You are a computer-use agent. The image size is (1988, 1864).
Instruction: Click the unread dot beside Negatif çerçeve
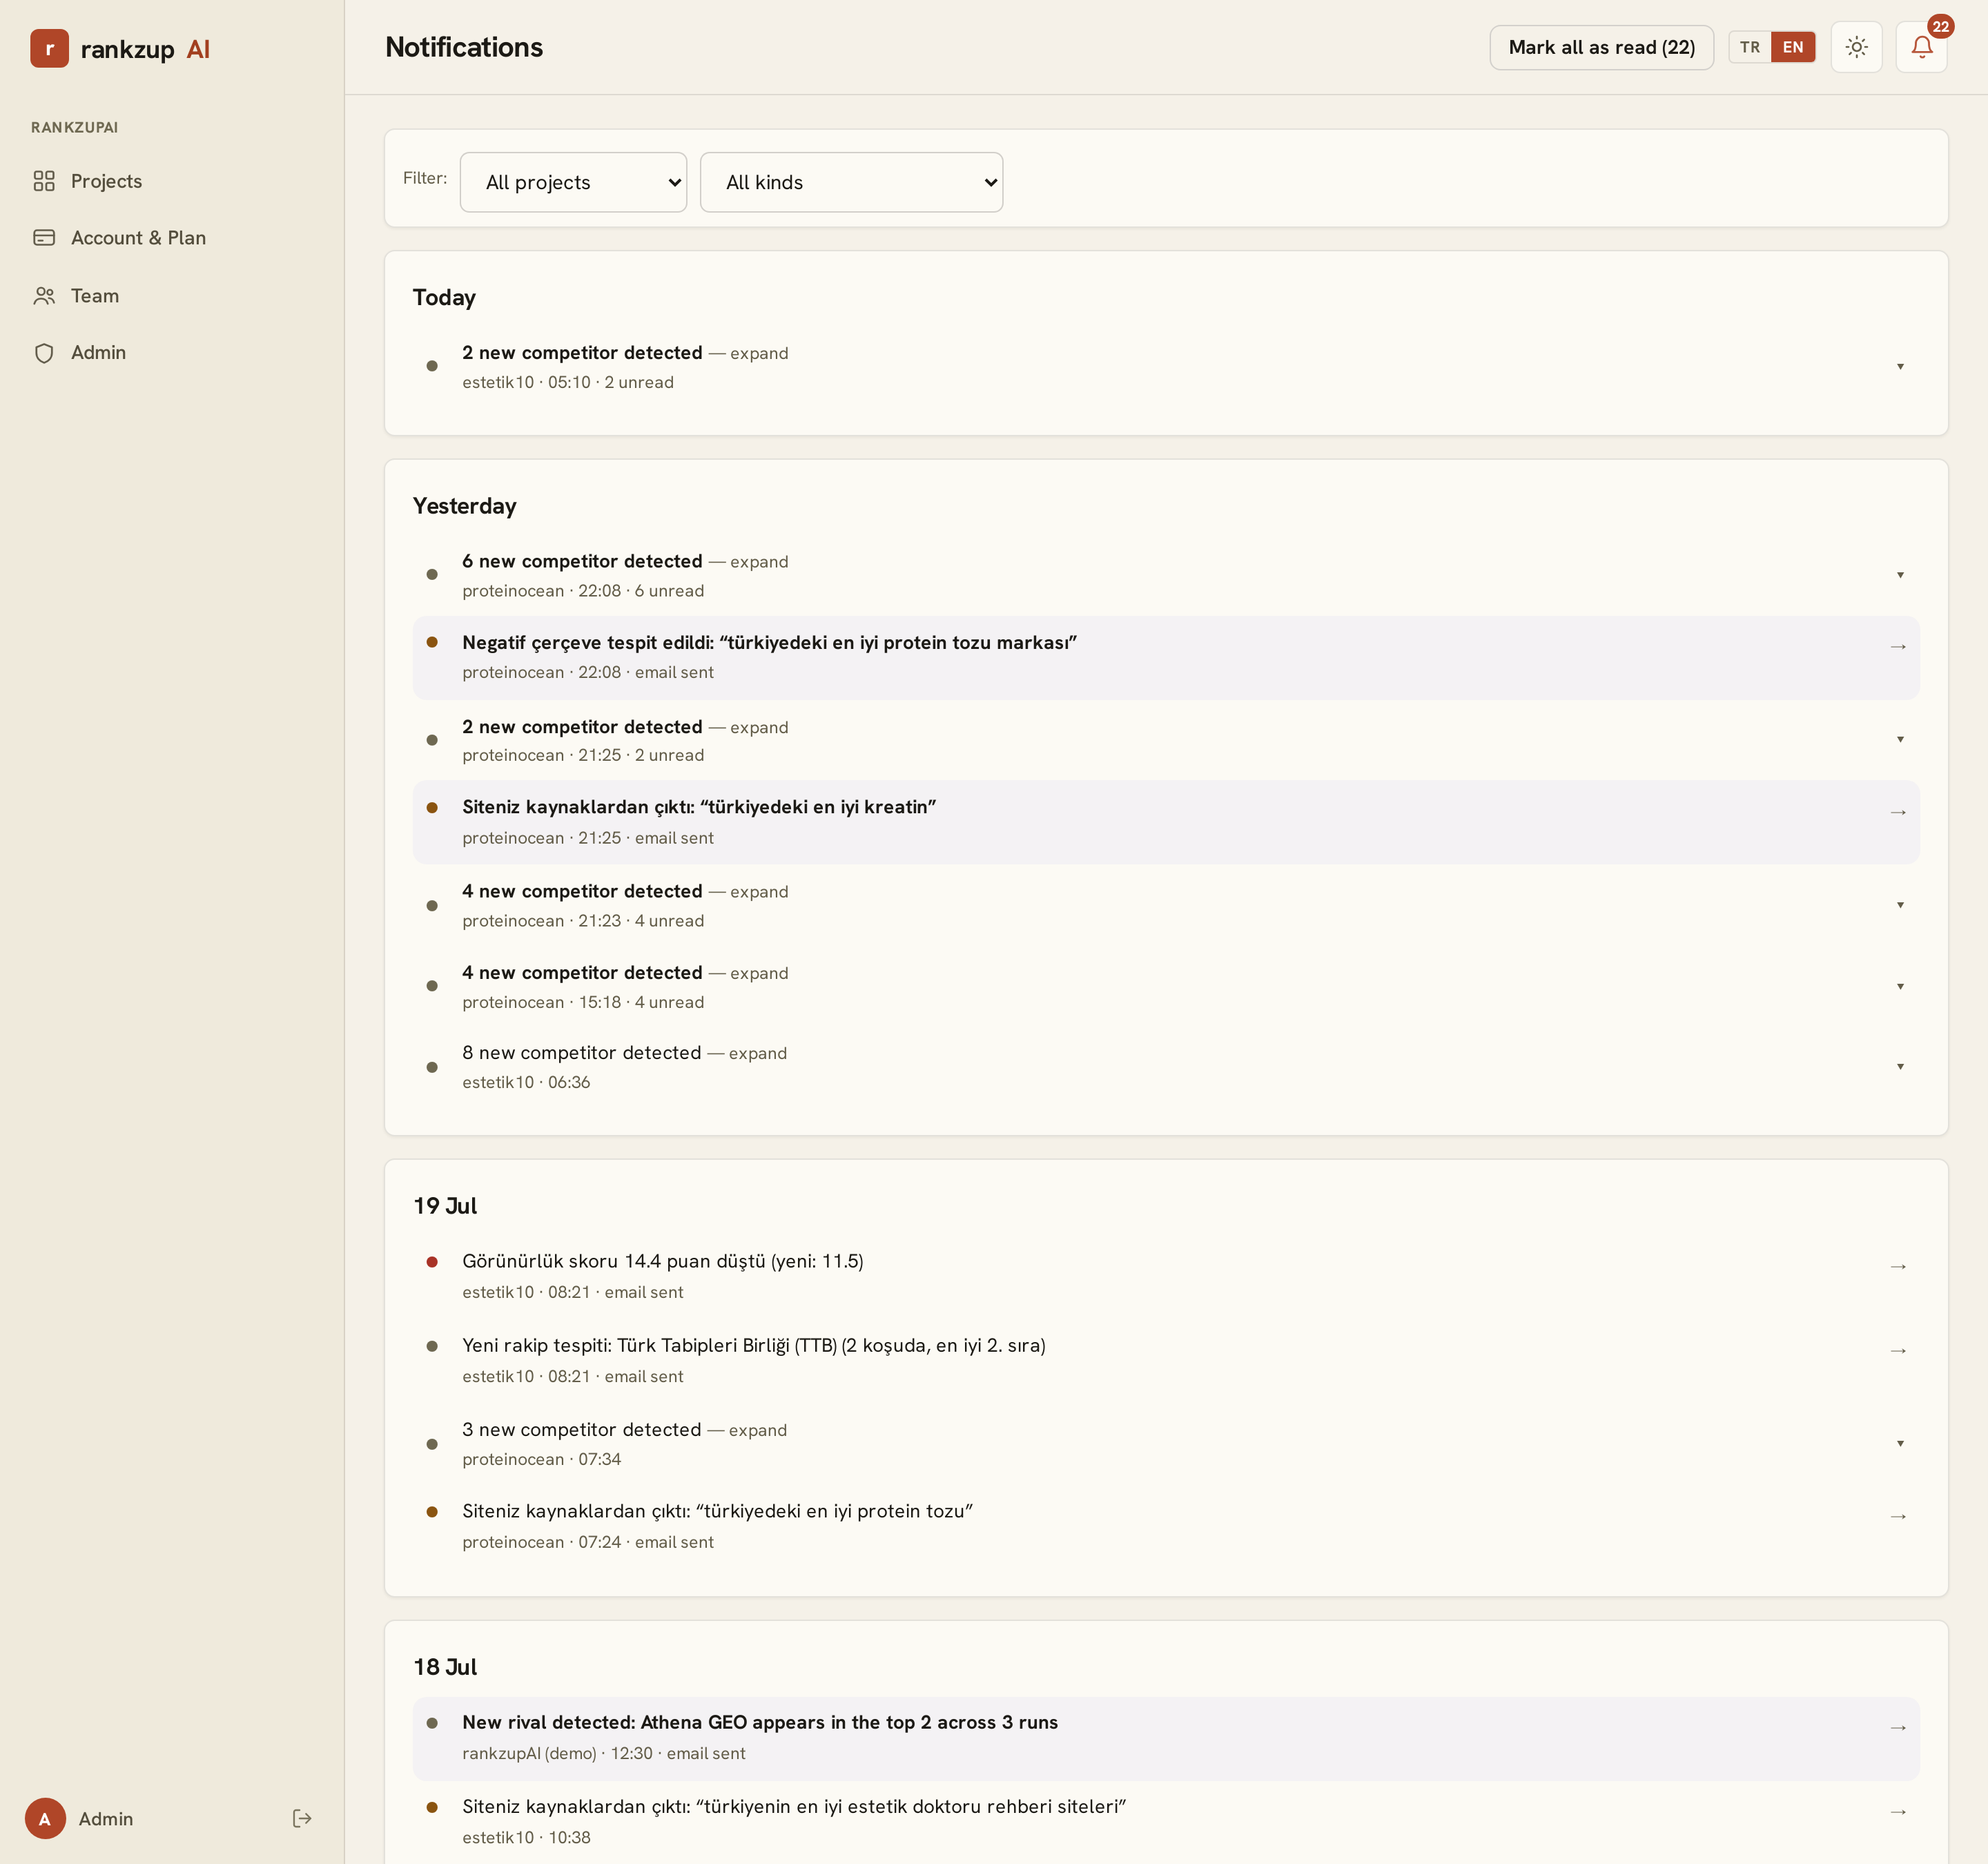[x=432, y=642]
